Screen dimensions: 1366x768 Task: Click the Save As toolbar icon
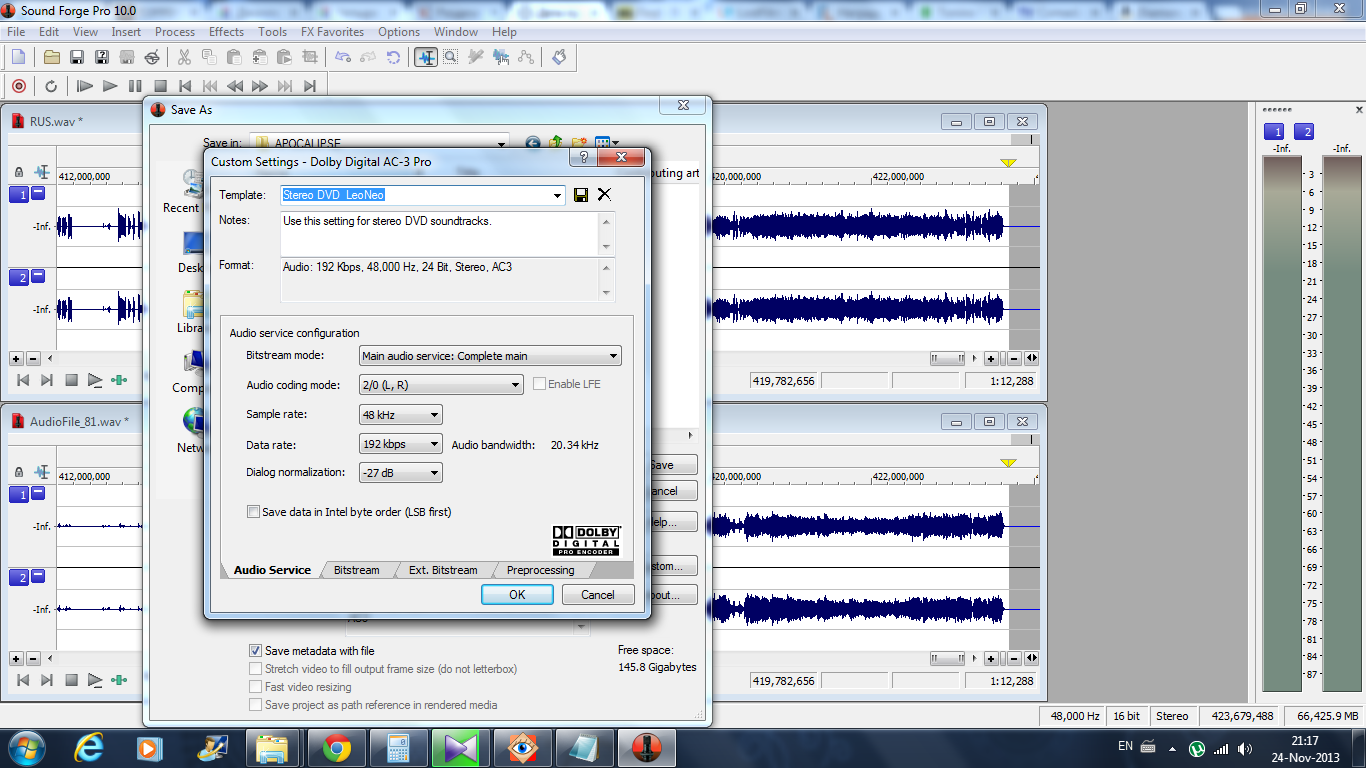point(102,57)
